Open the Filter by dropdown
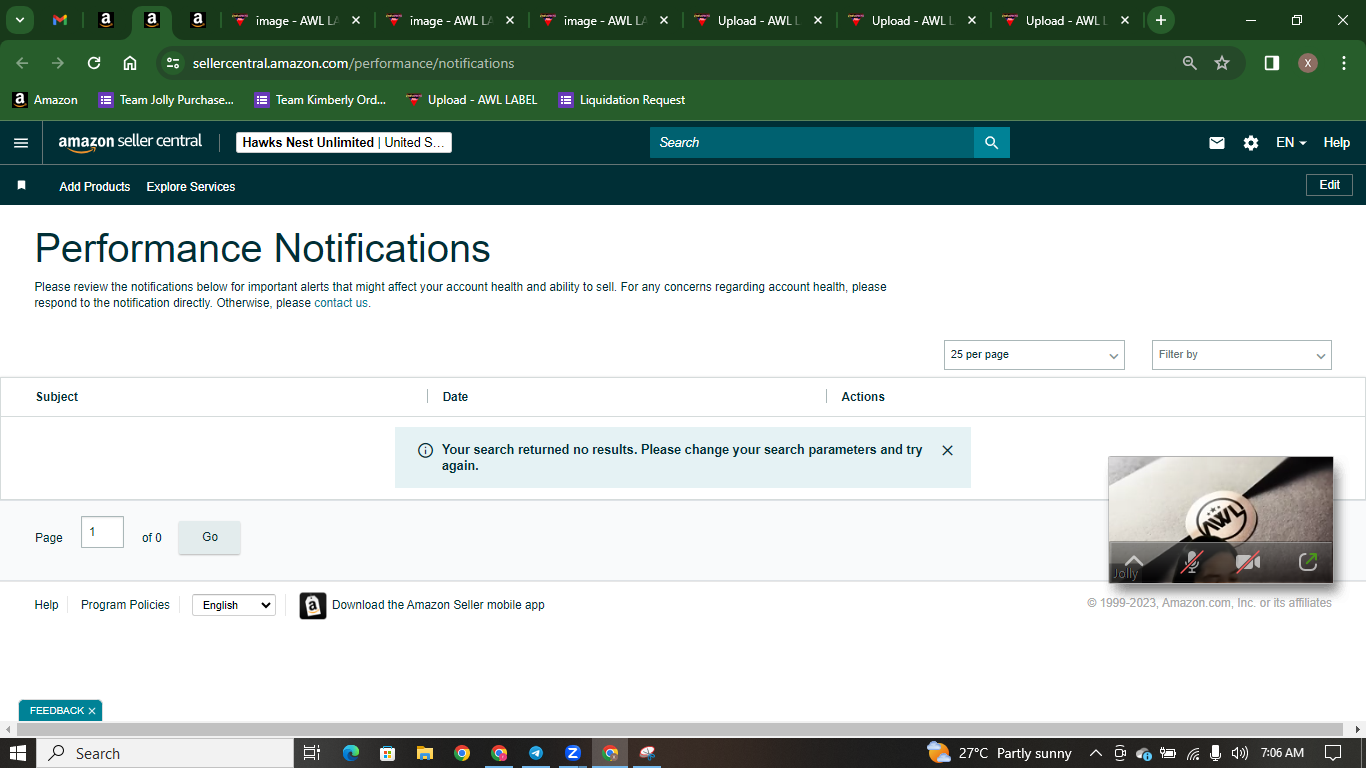The image size is (1366, 768). pyautogui.click(x=1242, y=355)
